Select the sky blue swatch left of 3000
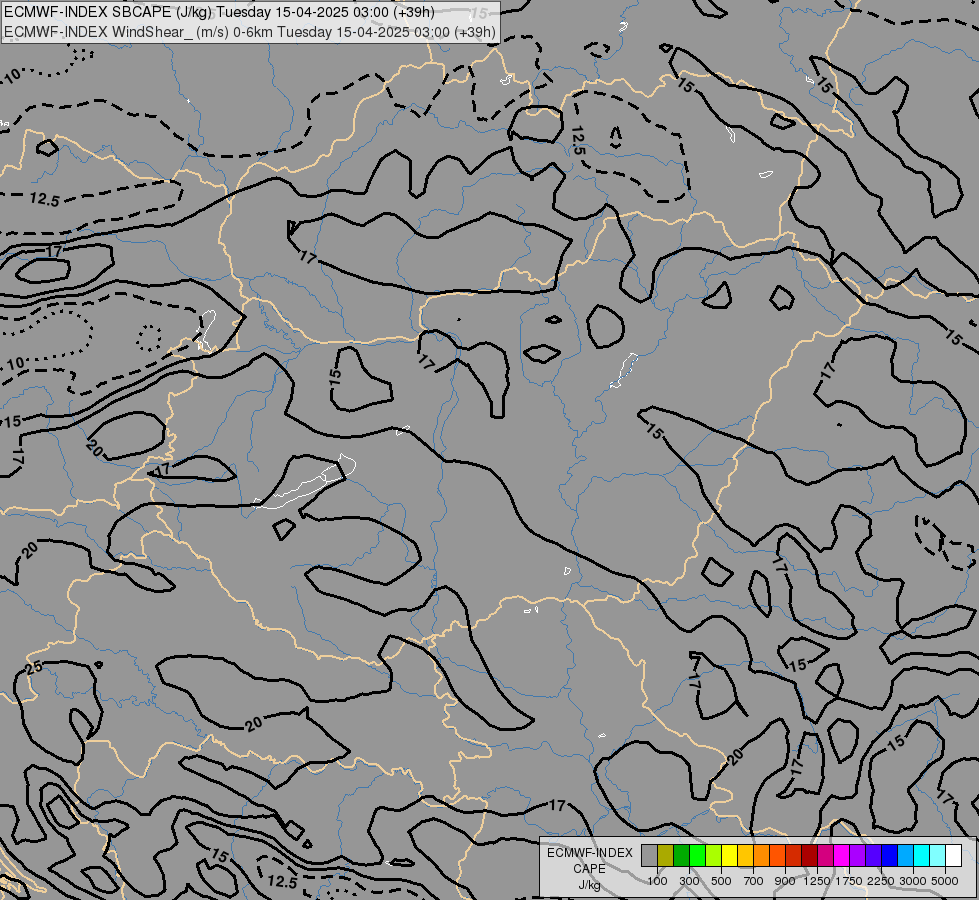This screenshot has width=979, height=900. [x=906, y=856]
